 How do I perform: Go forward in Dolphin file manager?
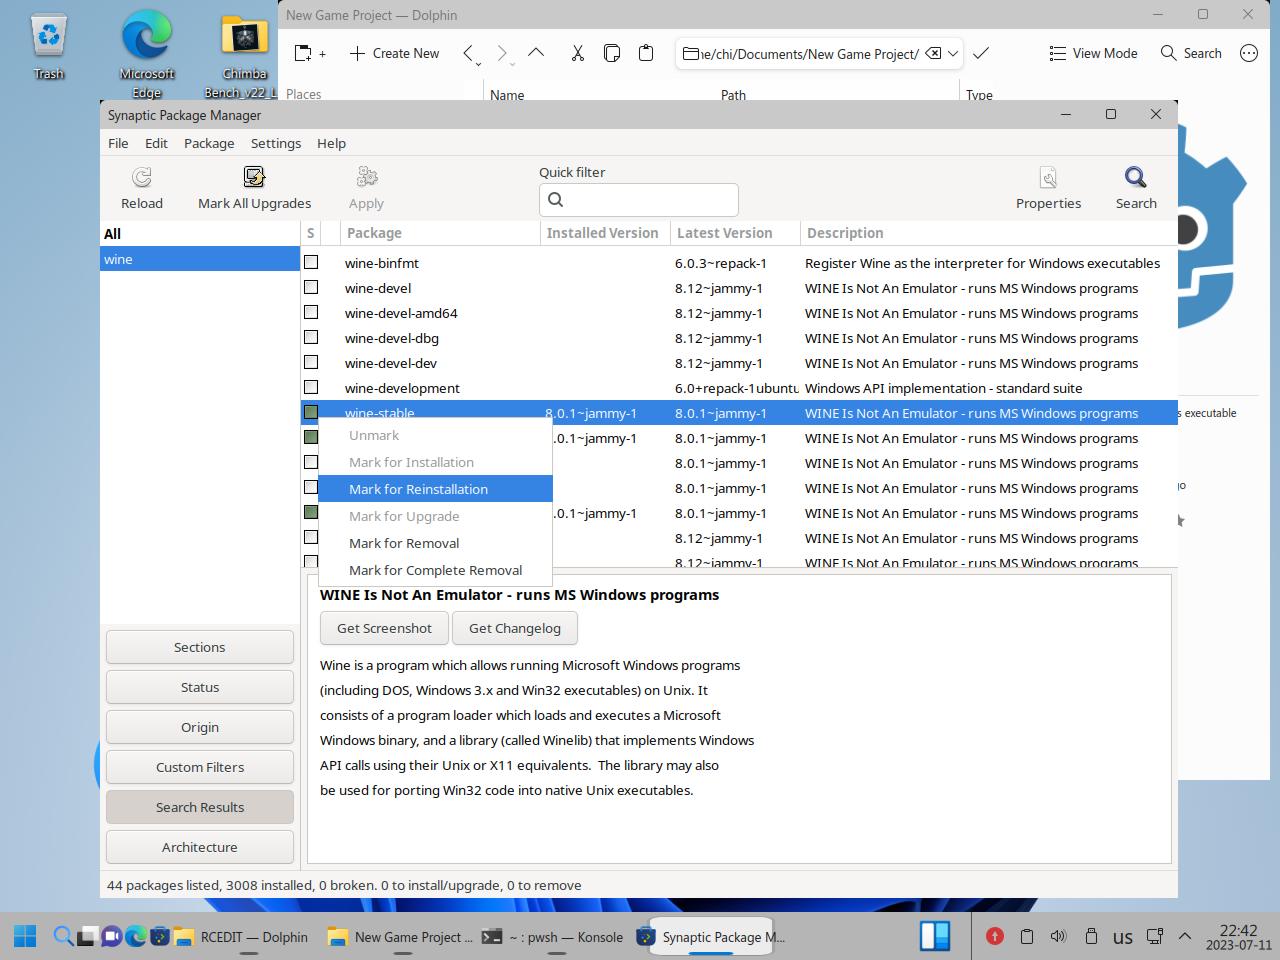pos(502,54)
